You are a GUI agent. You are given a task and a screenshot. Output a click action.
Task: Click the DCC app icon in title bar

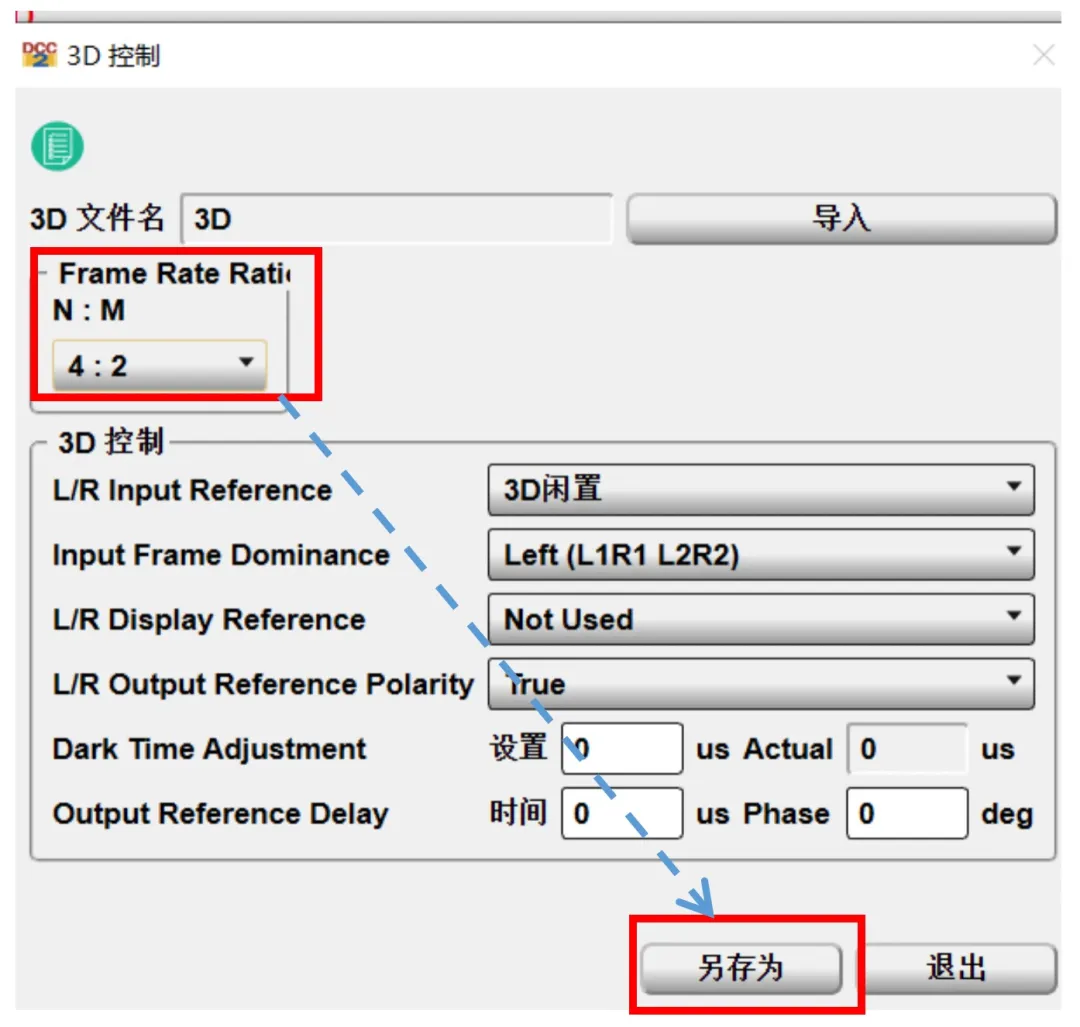[x=39, y=55]
